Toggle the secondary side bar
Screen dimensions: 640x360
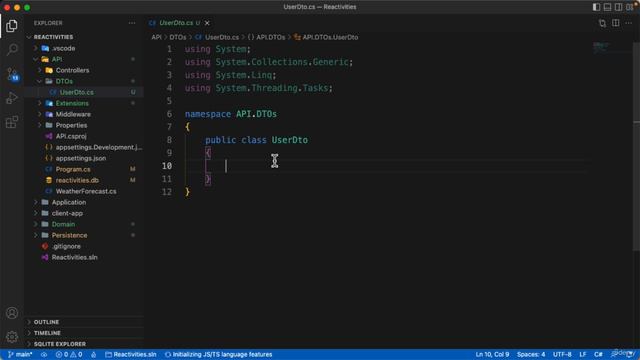point(618,7)
